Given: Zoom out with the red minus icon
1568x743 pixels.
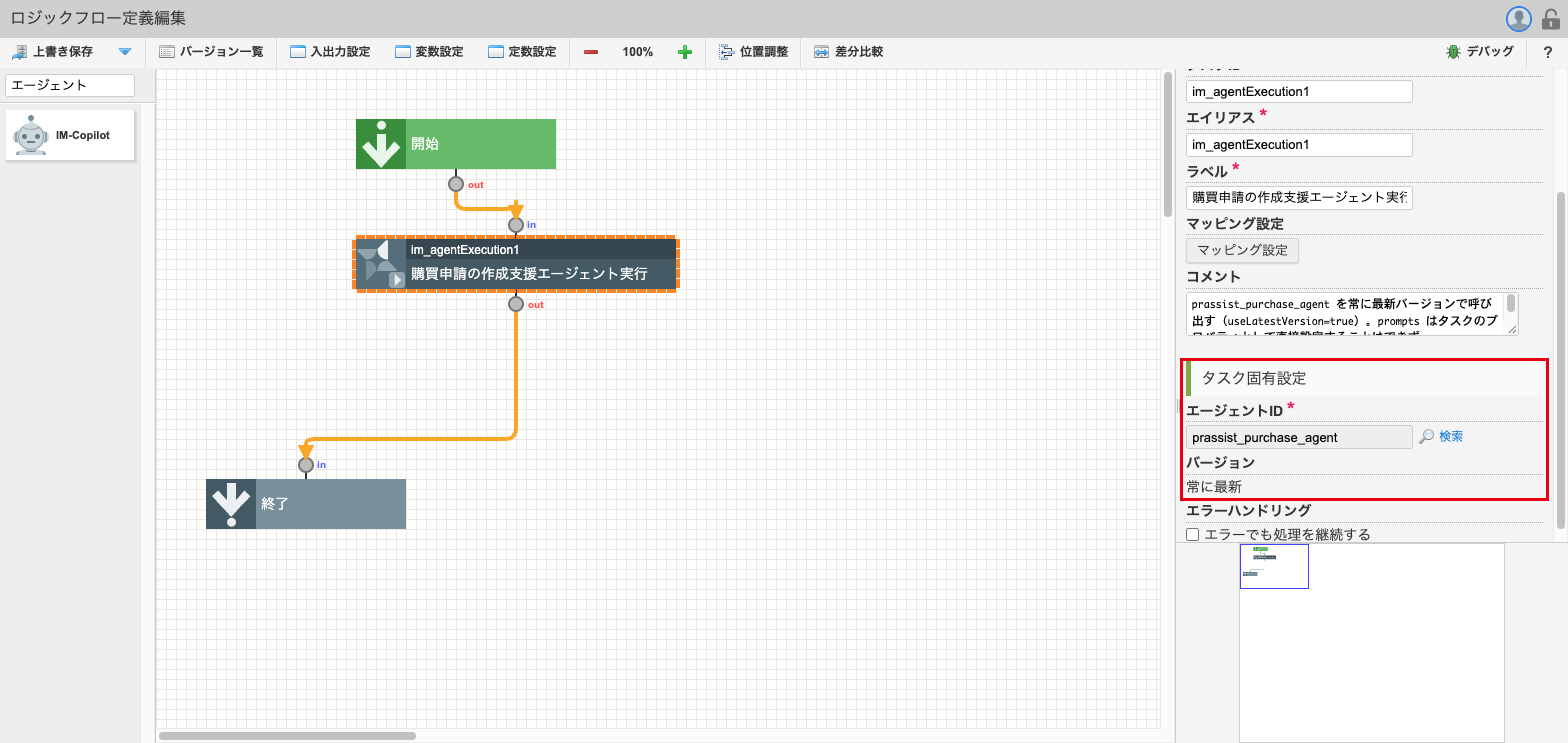Looking at the screenshot, I should (x=591, y=52).
